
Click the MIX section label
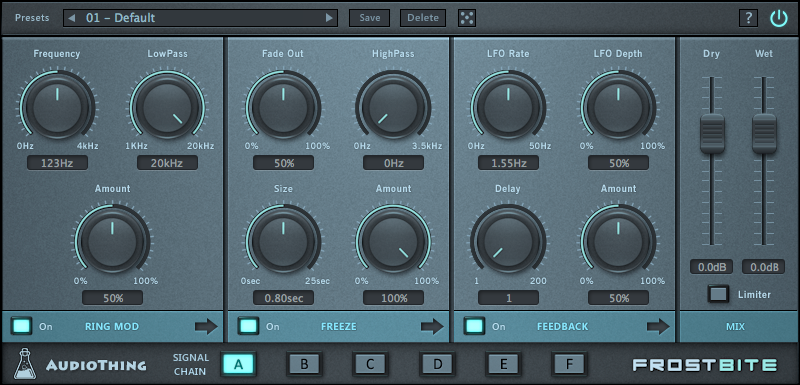[736, 326]
